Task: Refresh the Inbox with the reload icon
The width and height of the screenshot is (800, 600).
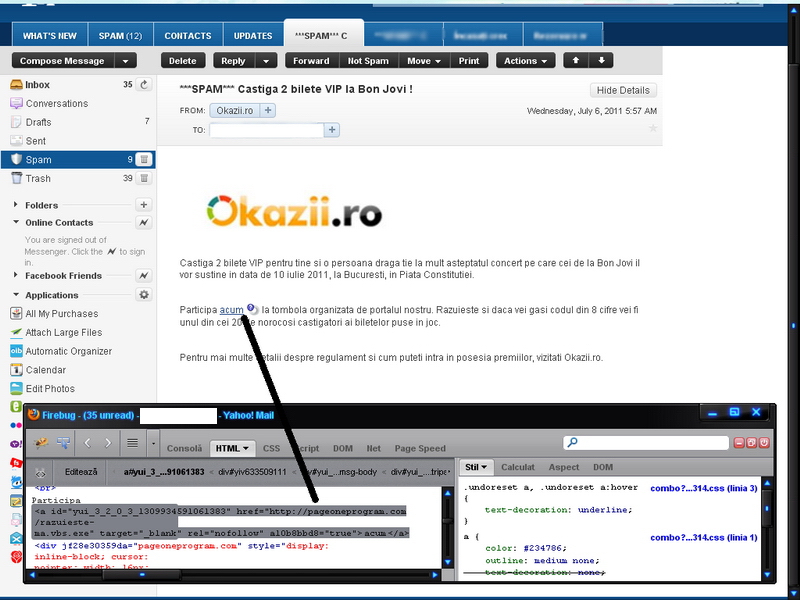Action: coord(144,85)
